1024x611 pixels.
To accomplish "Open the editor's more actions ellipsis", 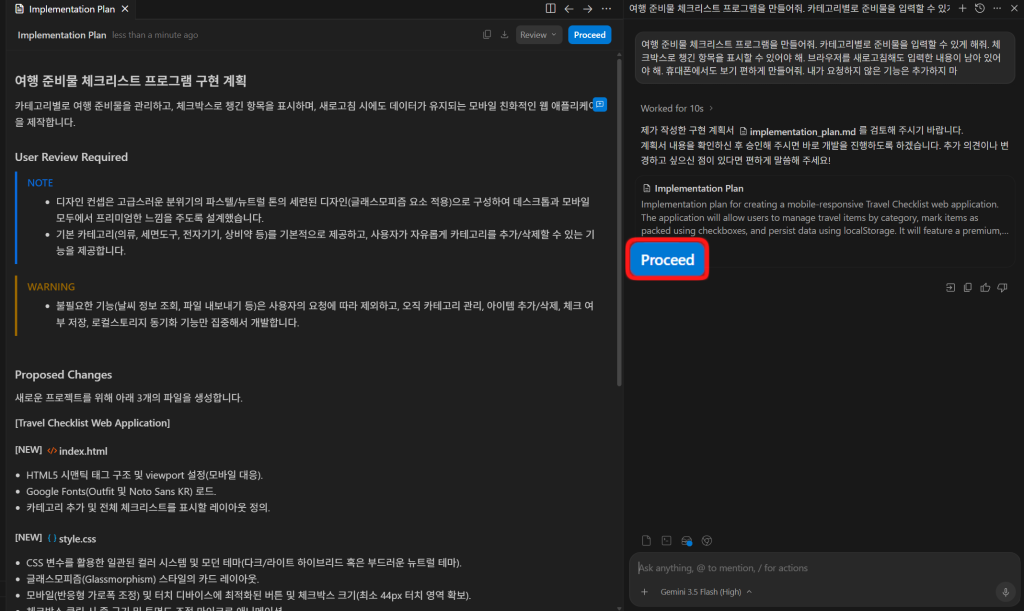I will pyautogui.click(x=607, y=8).
